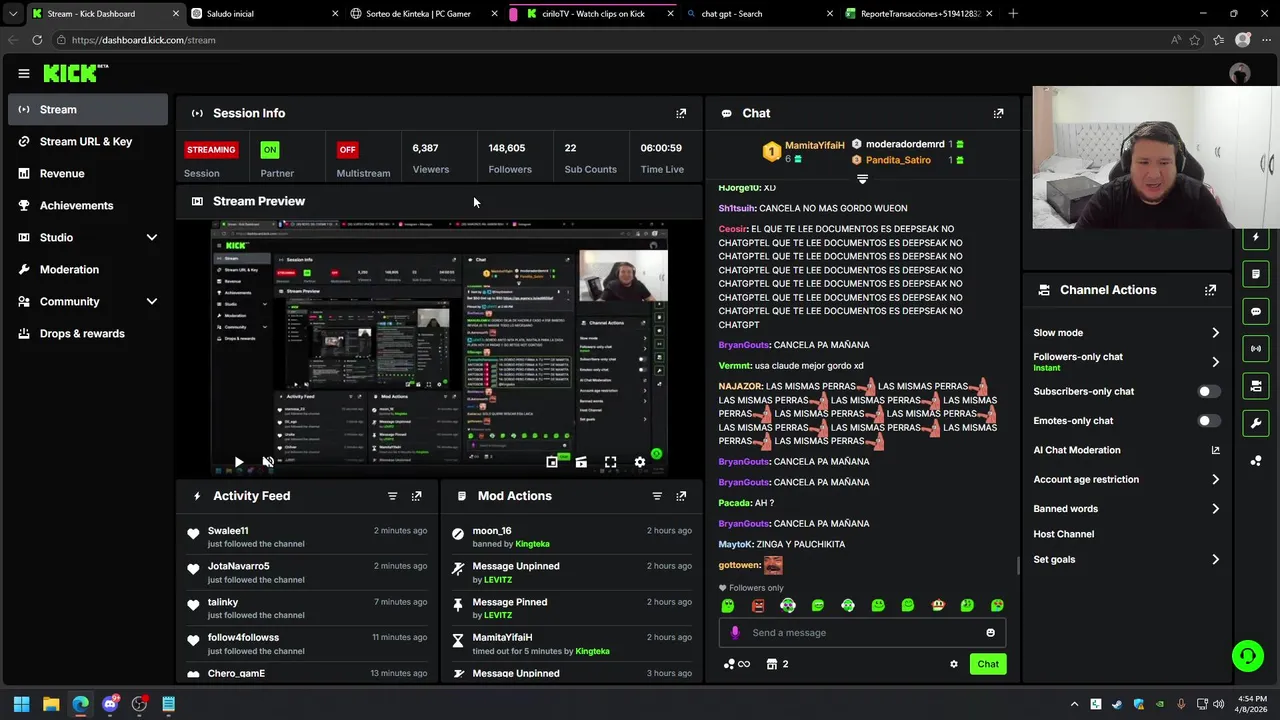Expand Slow mode options
The image size is (1280, 720).
[x=1215, y=333]
